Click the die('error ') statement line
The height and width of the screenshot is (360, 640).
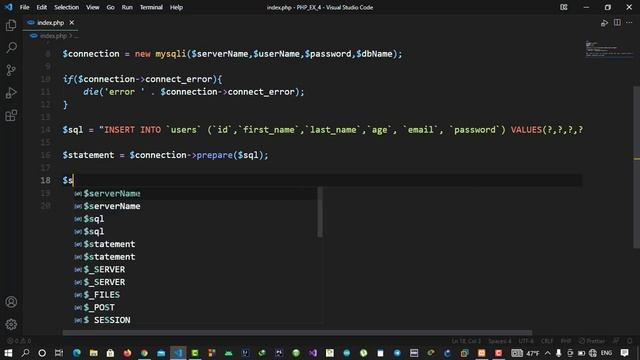[x=193, y=92]
